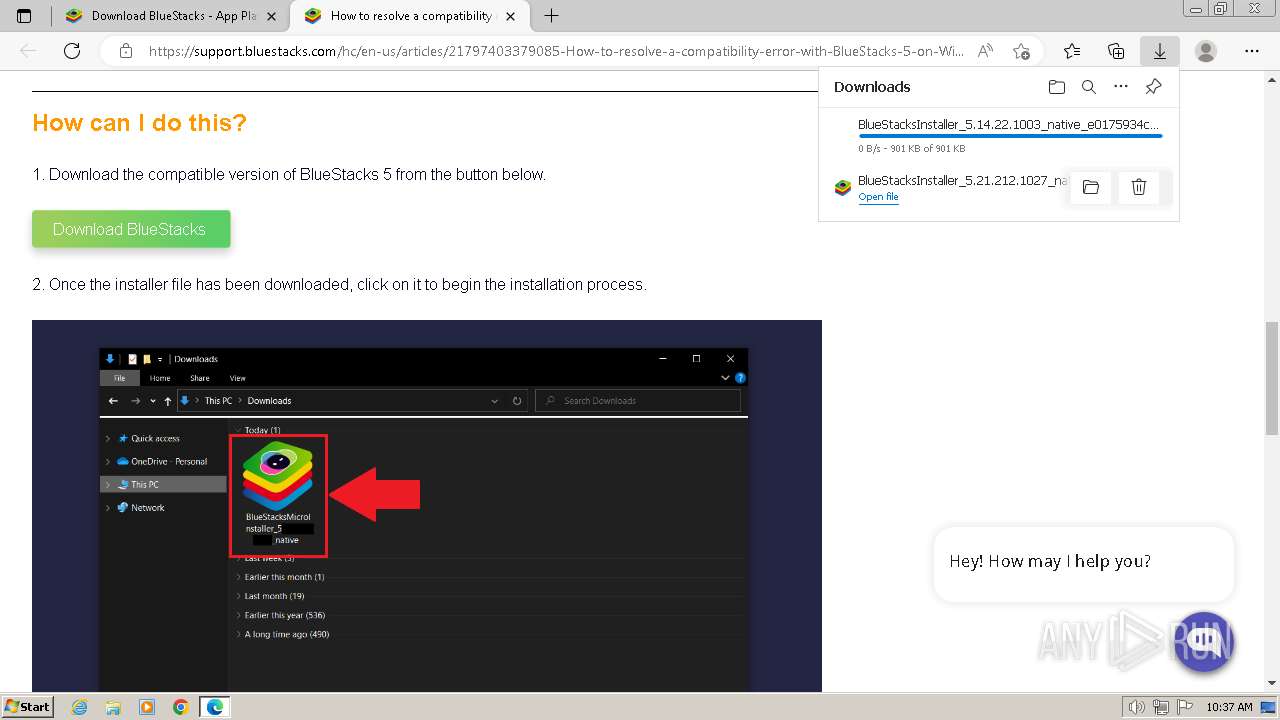The width and height of the screenshot is (1280, 720).
Task: Click the support.bluestacks.com address bar
Action: pyautogui.click(x=556, y=51)
